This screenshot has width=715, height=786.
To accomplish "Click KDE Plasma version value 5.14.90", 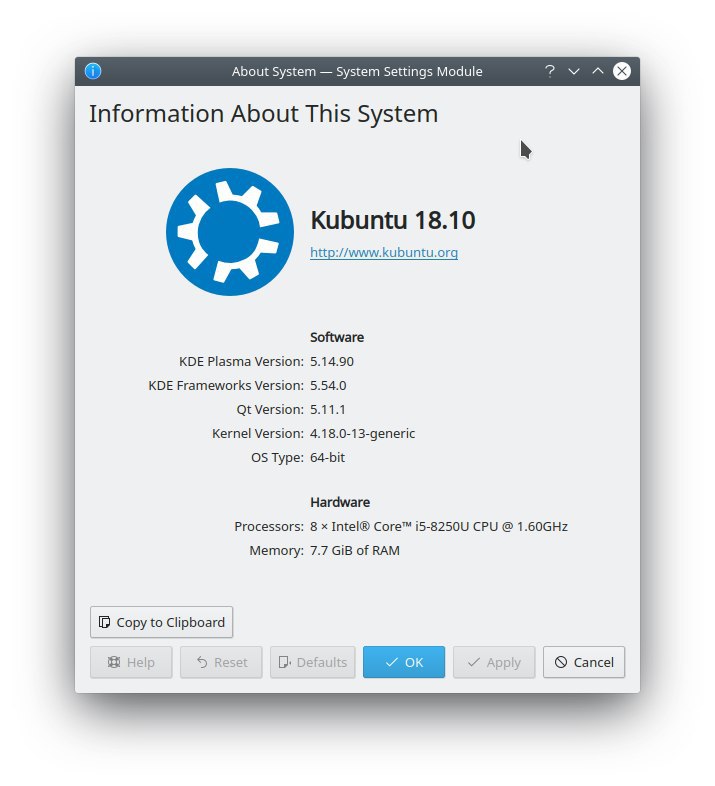I will tap(331, 361).
